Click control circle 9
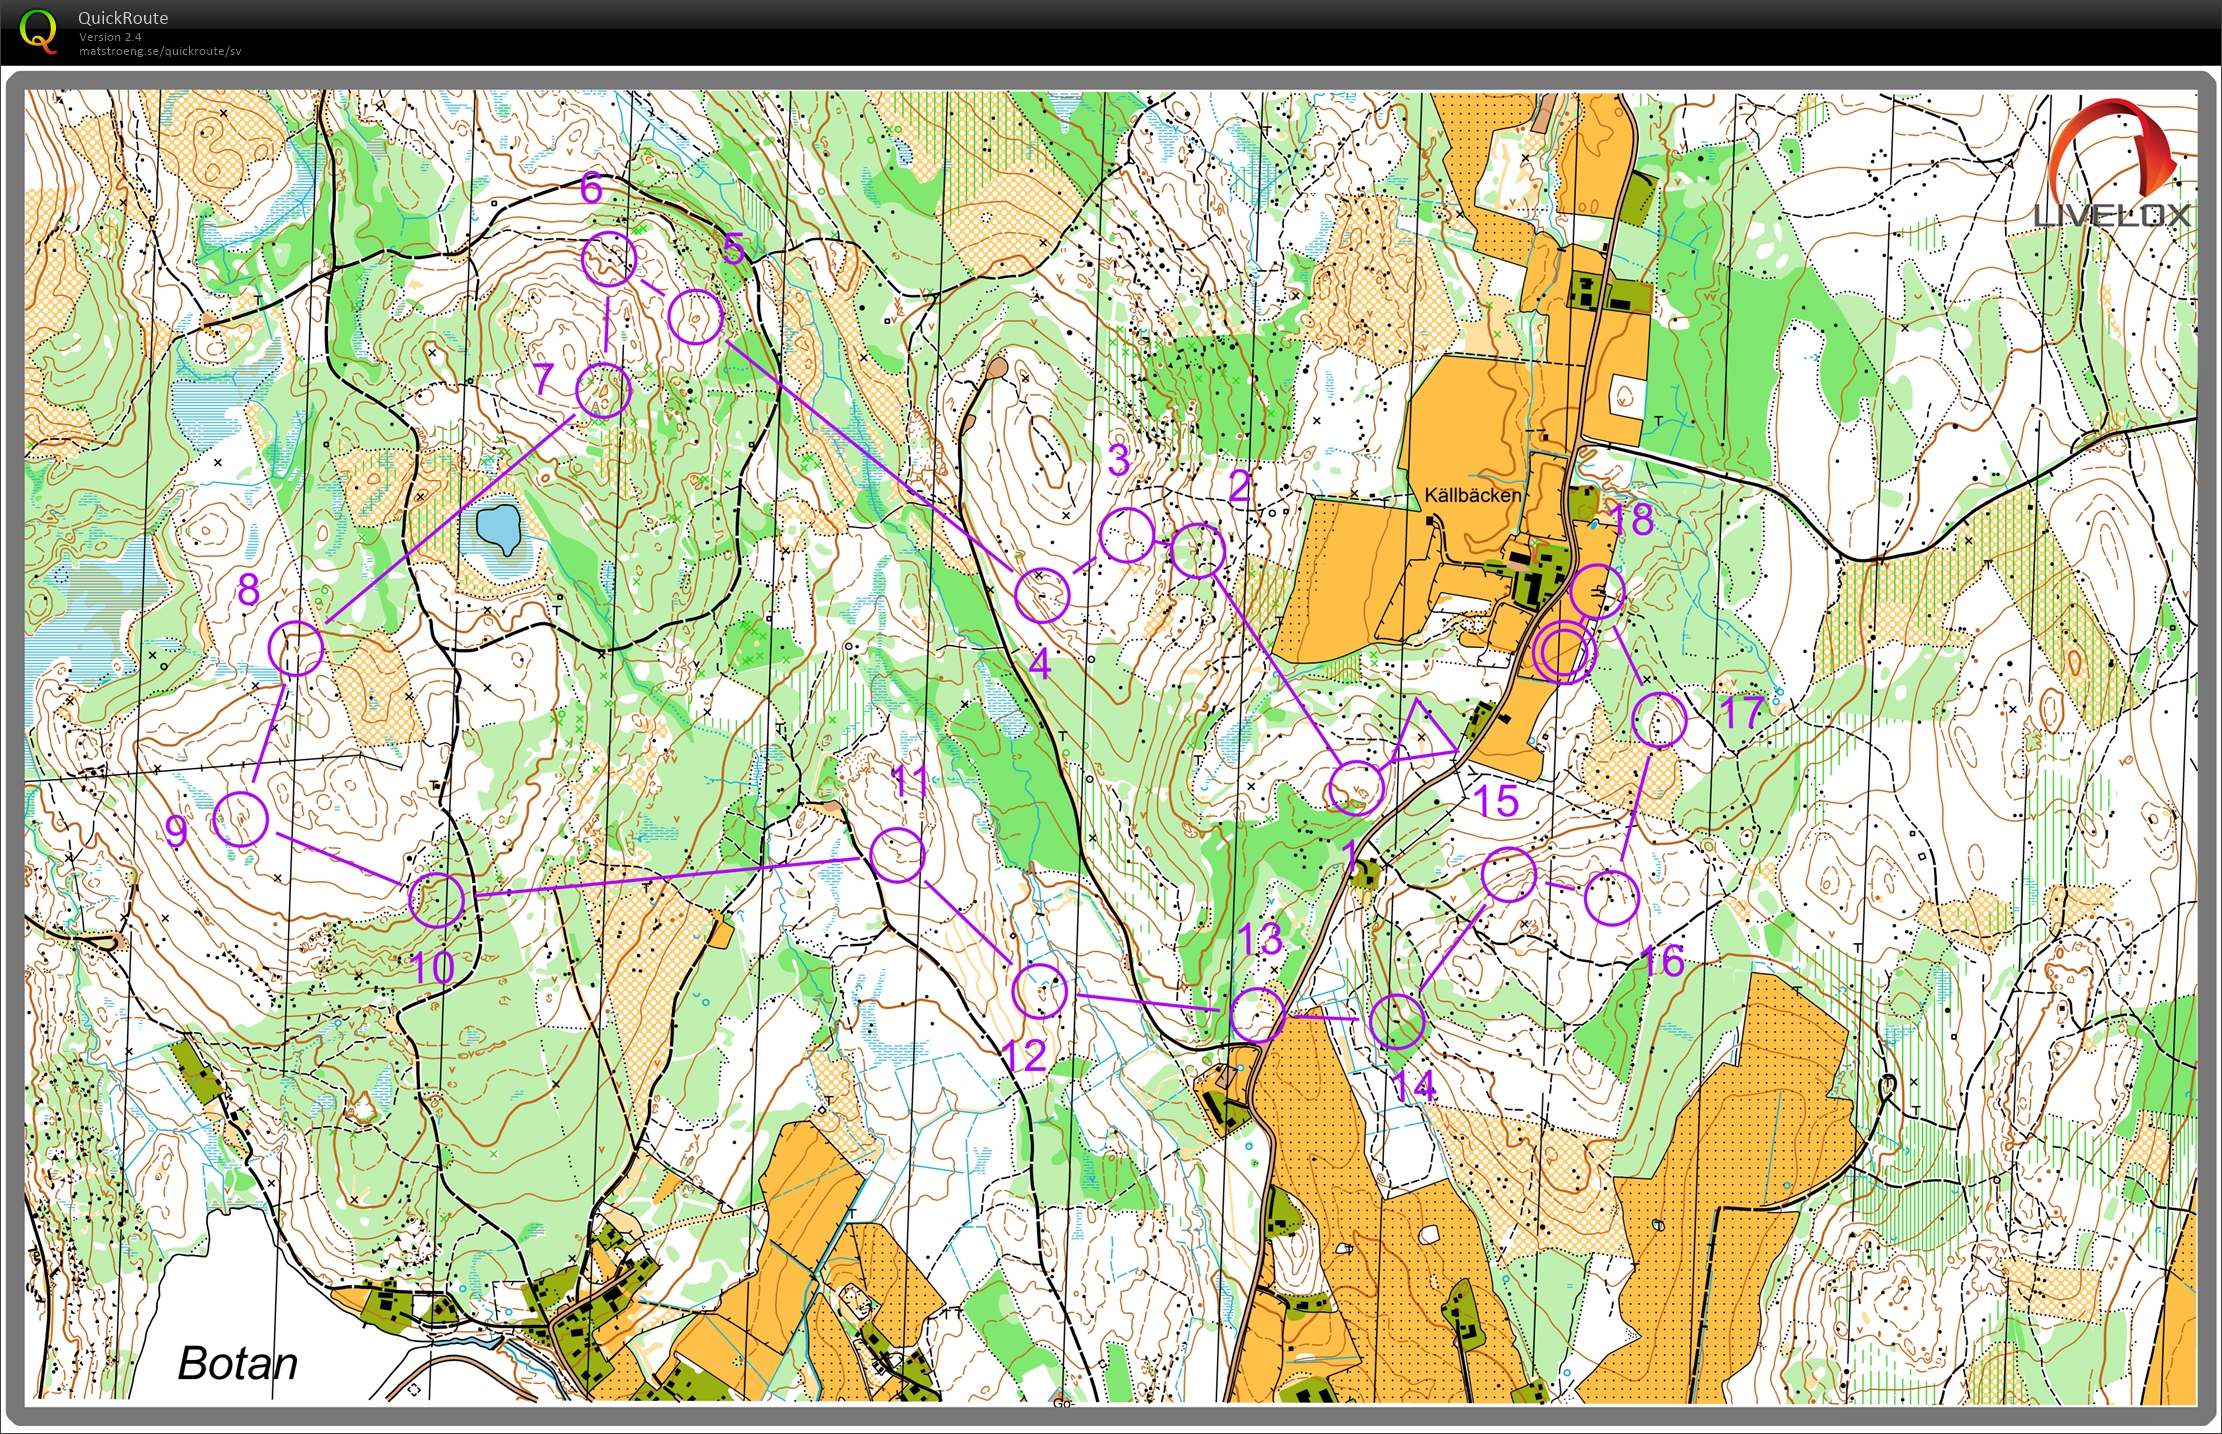 241,818
